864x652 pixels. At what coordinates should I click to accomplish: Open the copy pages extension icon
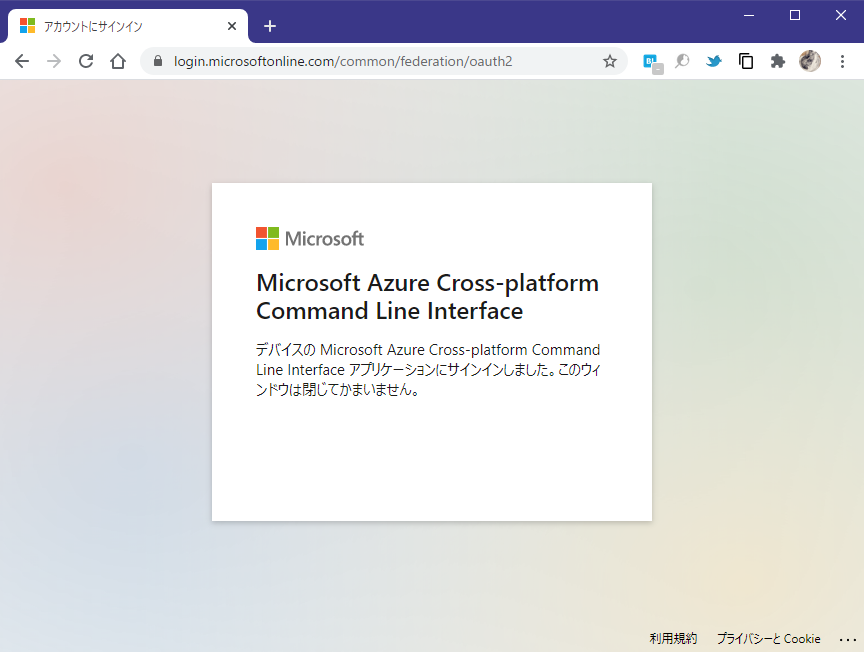(x=746, y=61)
